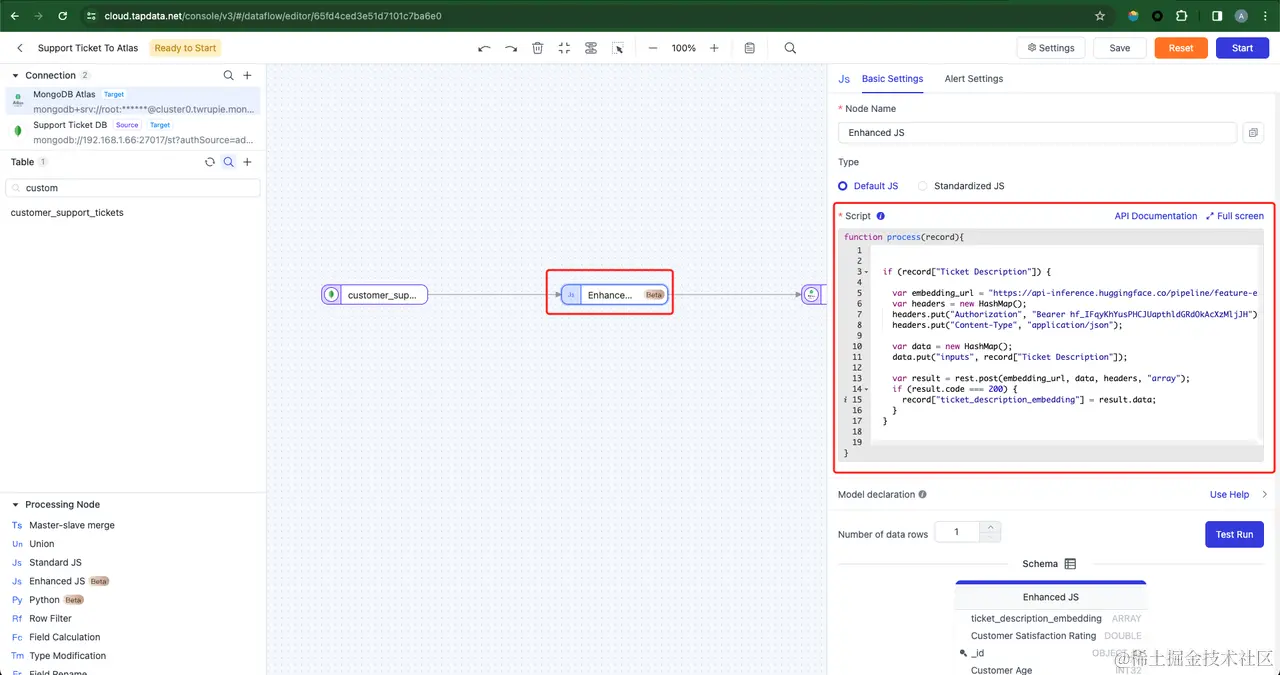Viewport: 1280px width, 675px height.
Task: Click the Schema table view icon
Action: click(1070, 564)
